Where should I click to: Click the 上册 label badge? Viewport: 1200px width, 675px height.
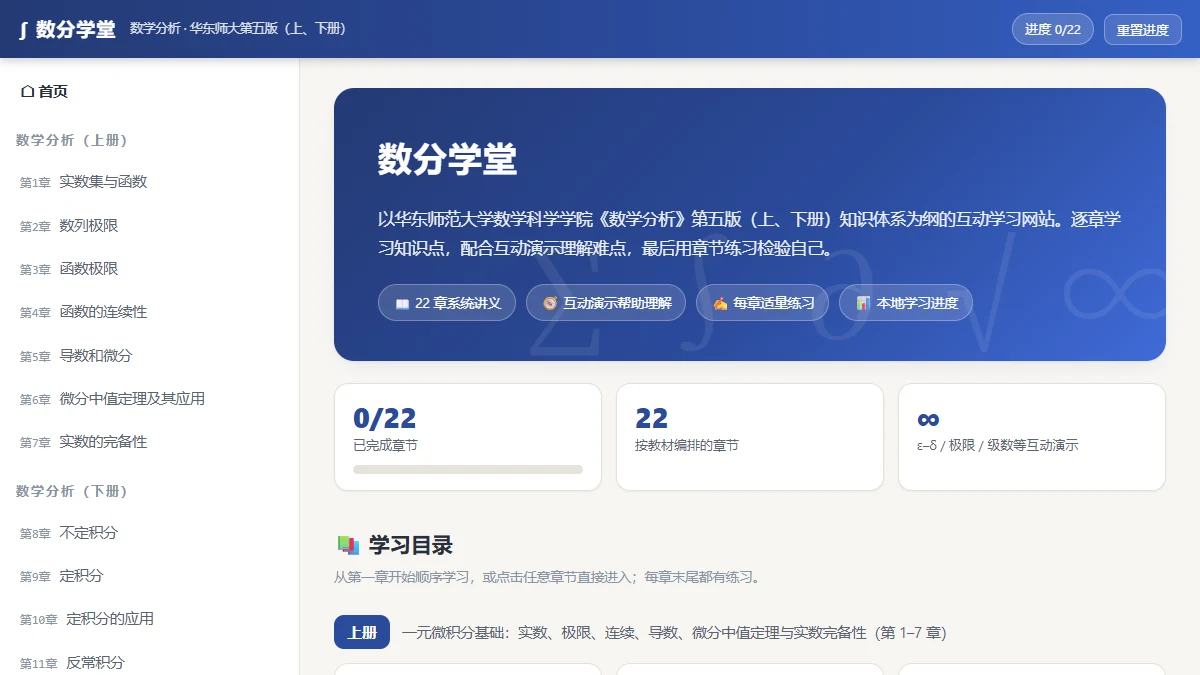tap(362, 633)
